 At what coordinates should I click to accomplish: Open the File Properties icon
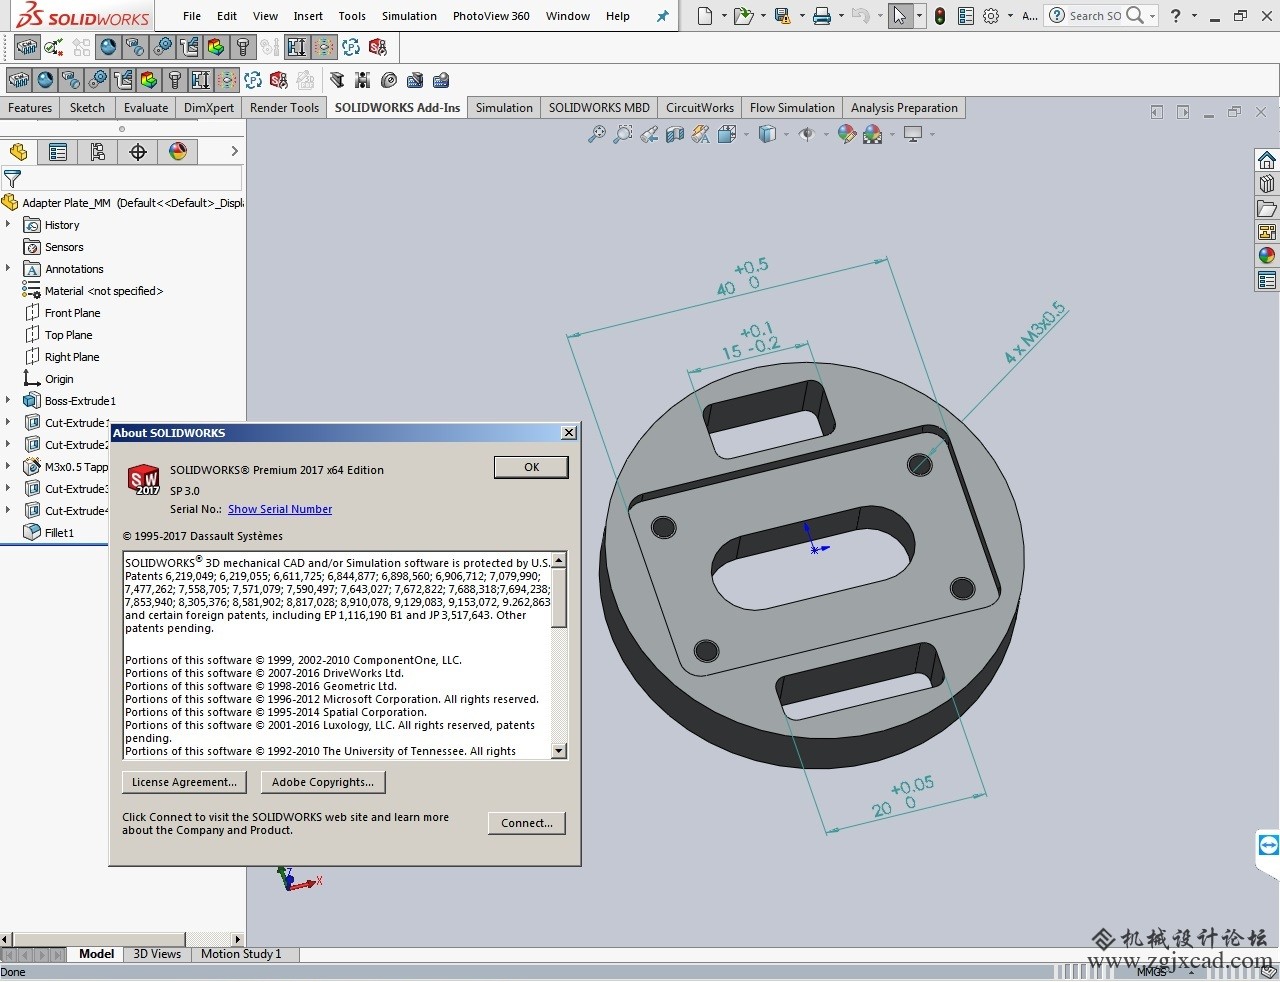pos(965,16)
